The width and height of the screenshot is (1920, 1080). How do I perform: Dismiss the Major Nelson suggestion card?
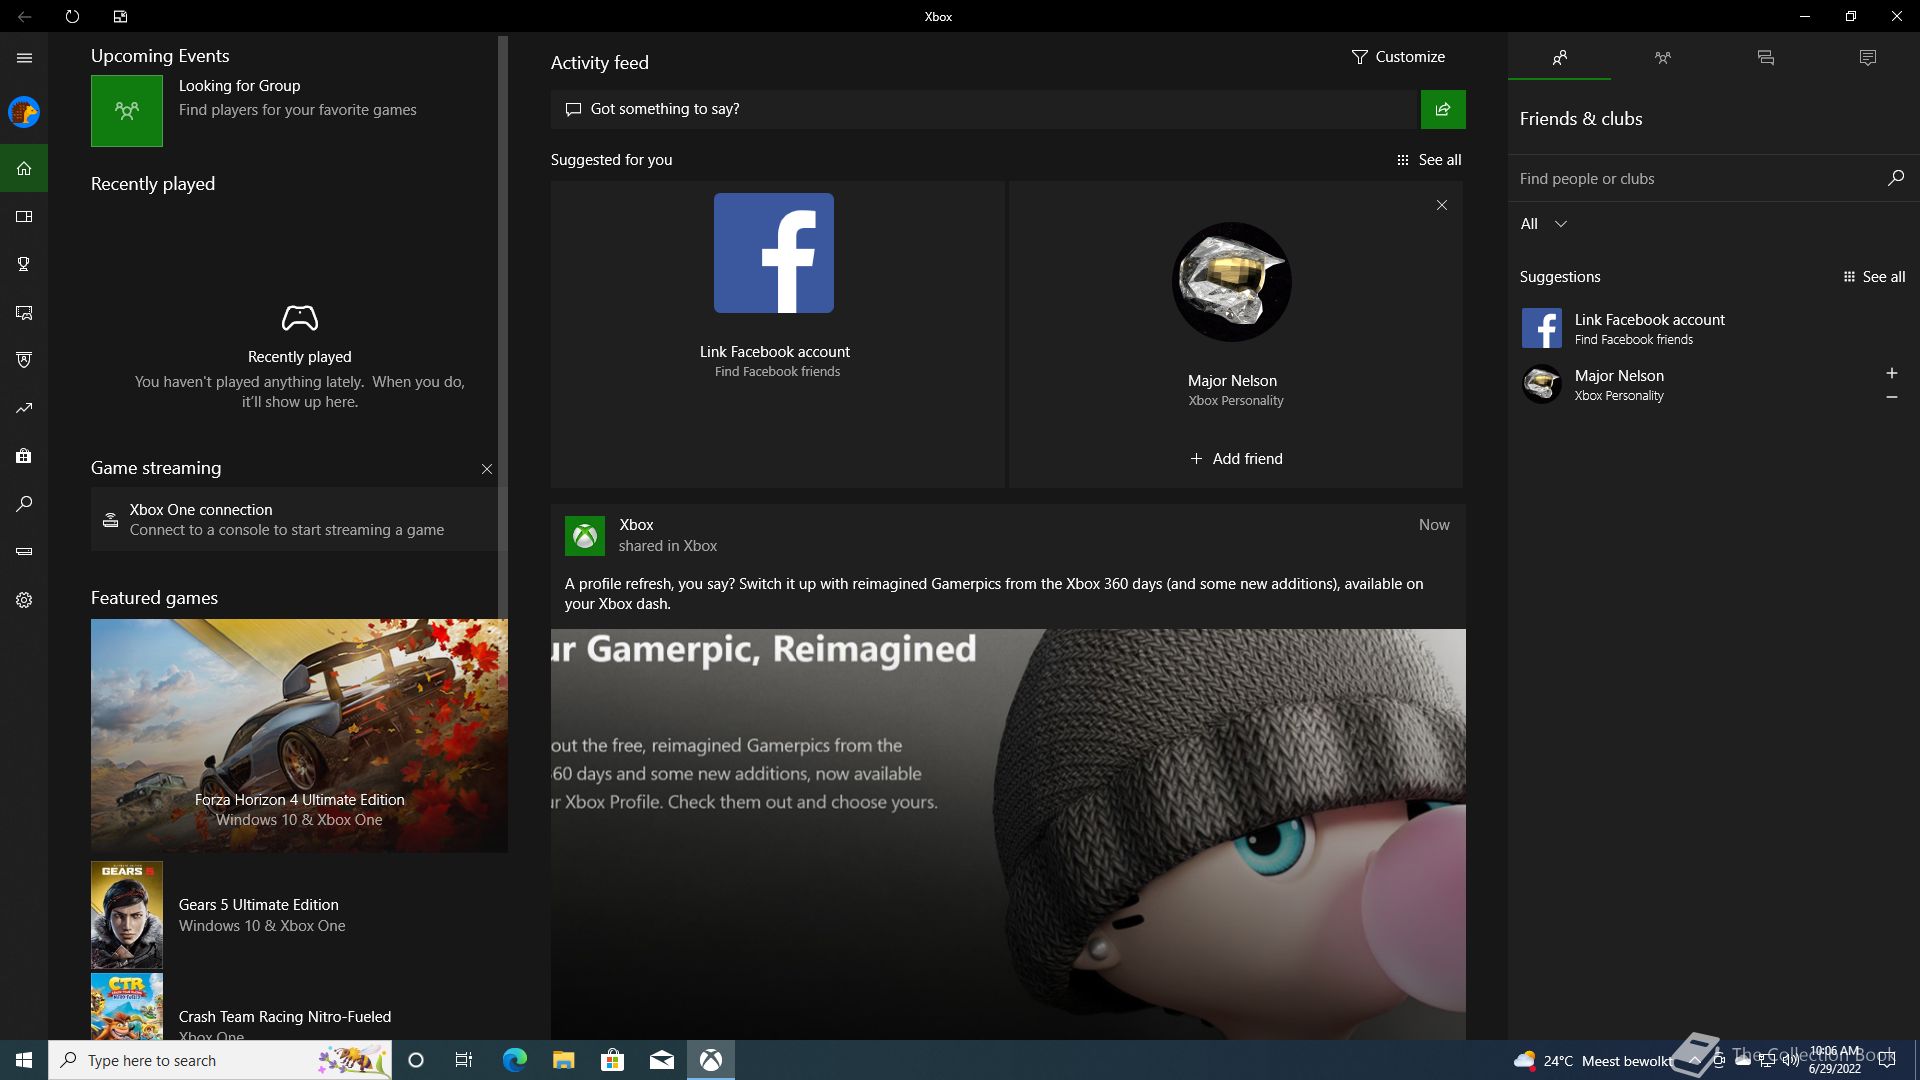(x=1442, y=205)
